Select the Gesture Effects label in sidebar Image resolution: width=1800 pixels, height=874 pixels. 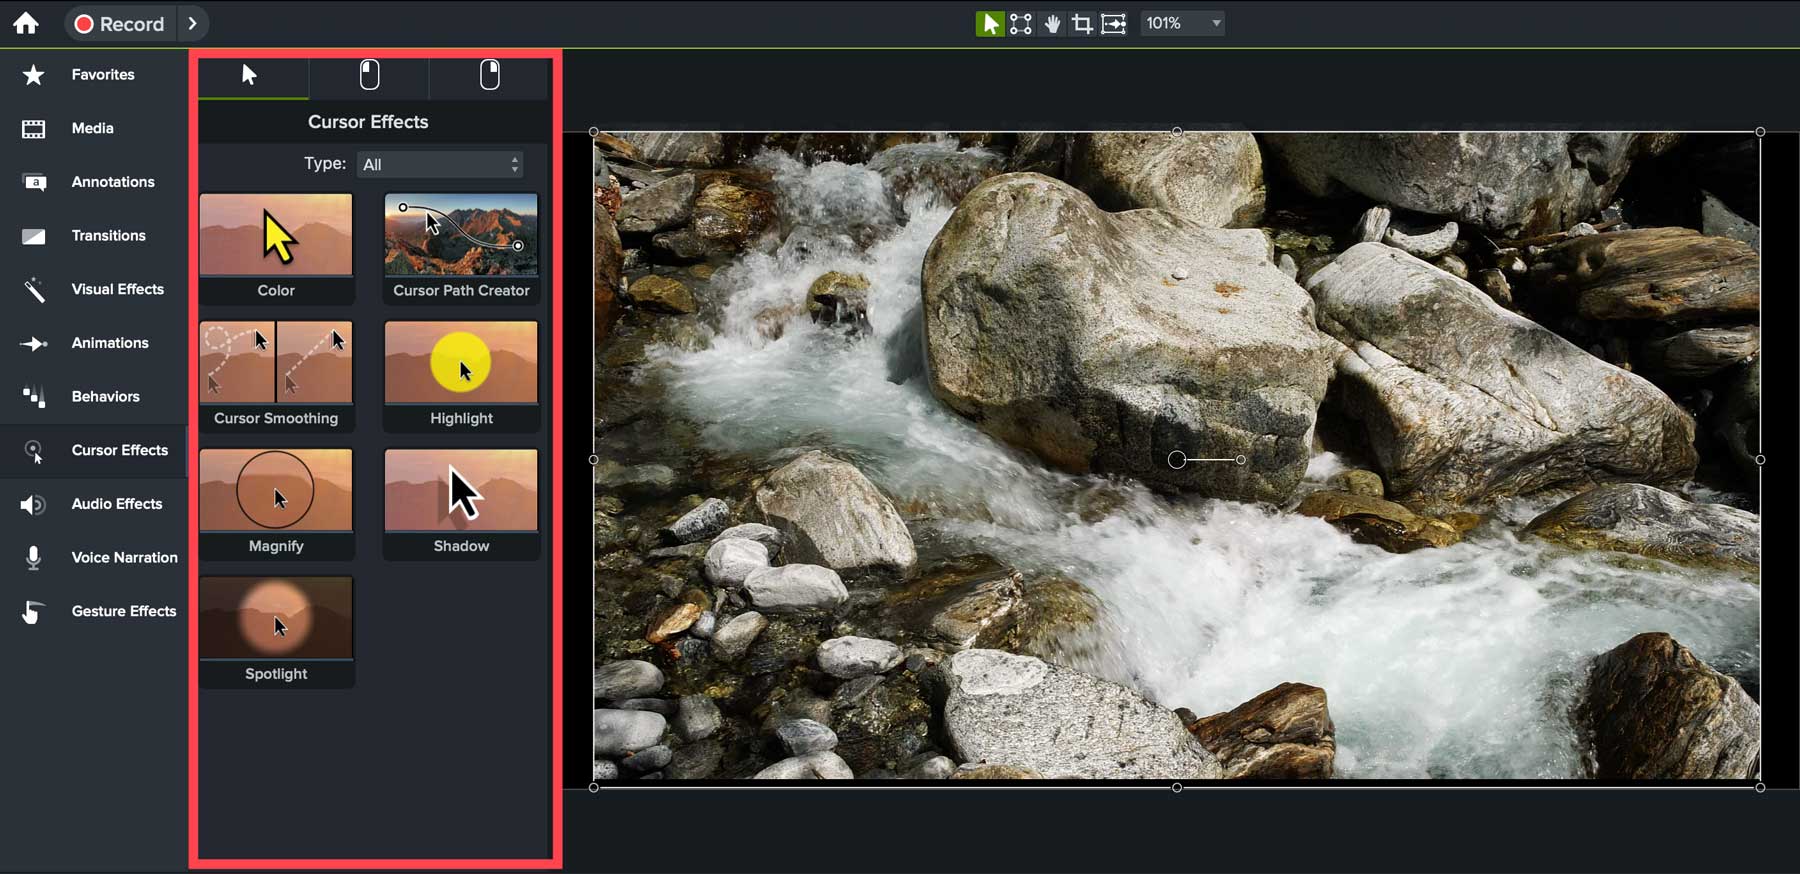124,611
